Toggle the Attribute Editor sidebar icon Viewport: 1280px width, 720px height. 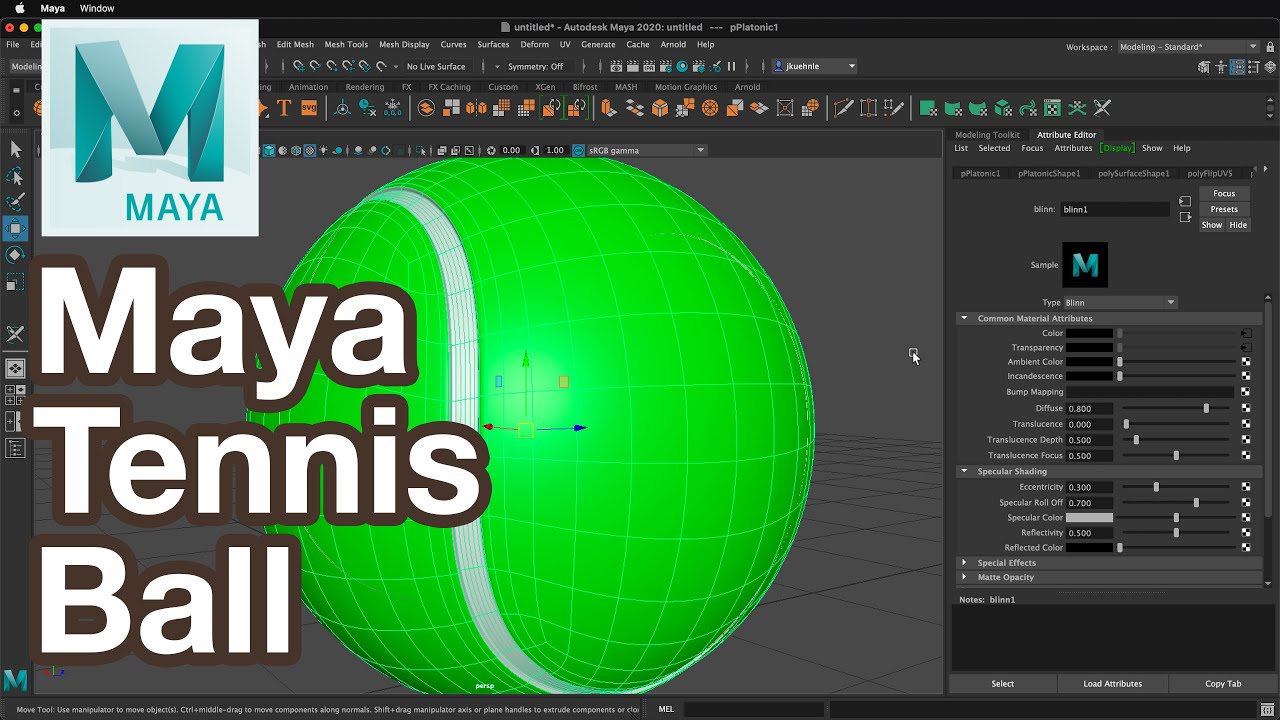click(1237, 67)
